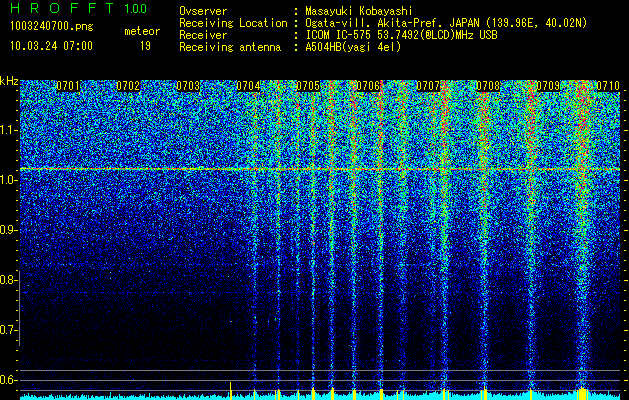Click the Receiving antenna label
629x400 pixels.
click(x=230, y=47)
